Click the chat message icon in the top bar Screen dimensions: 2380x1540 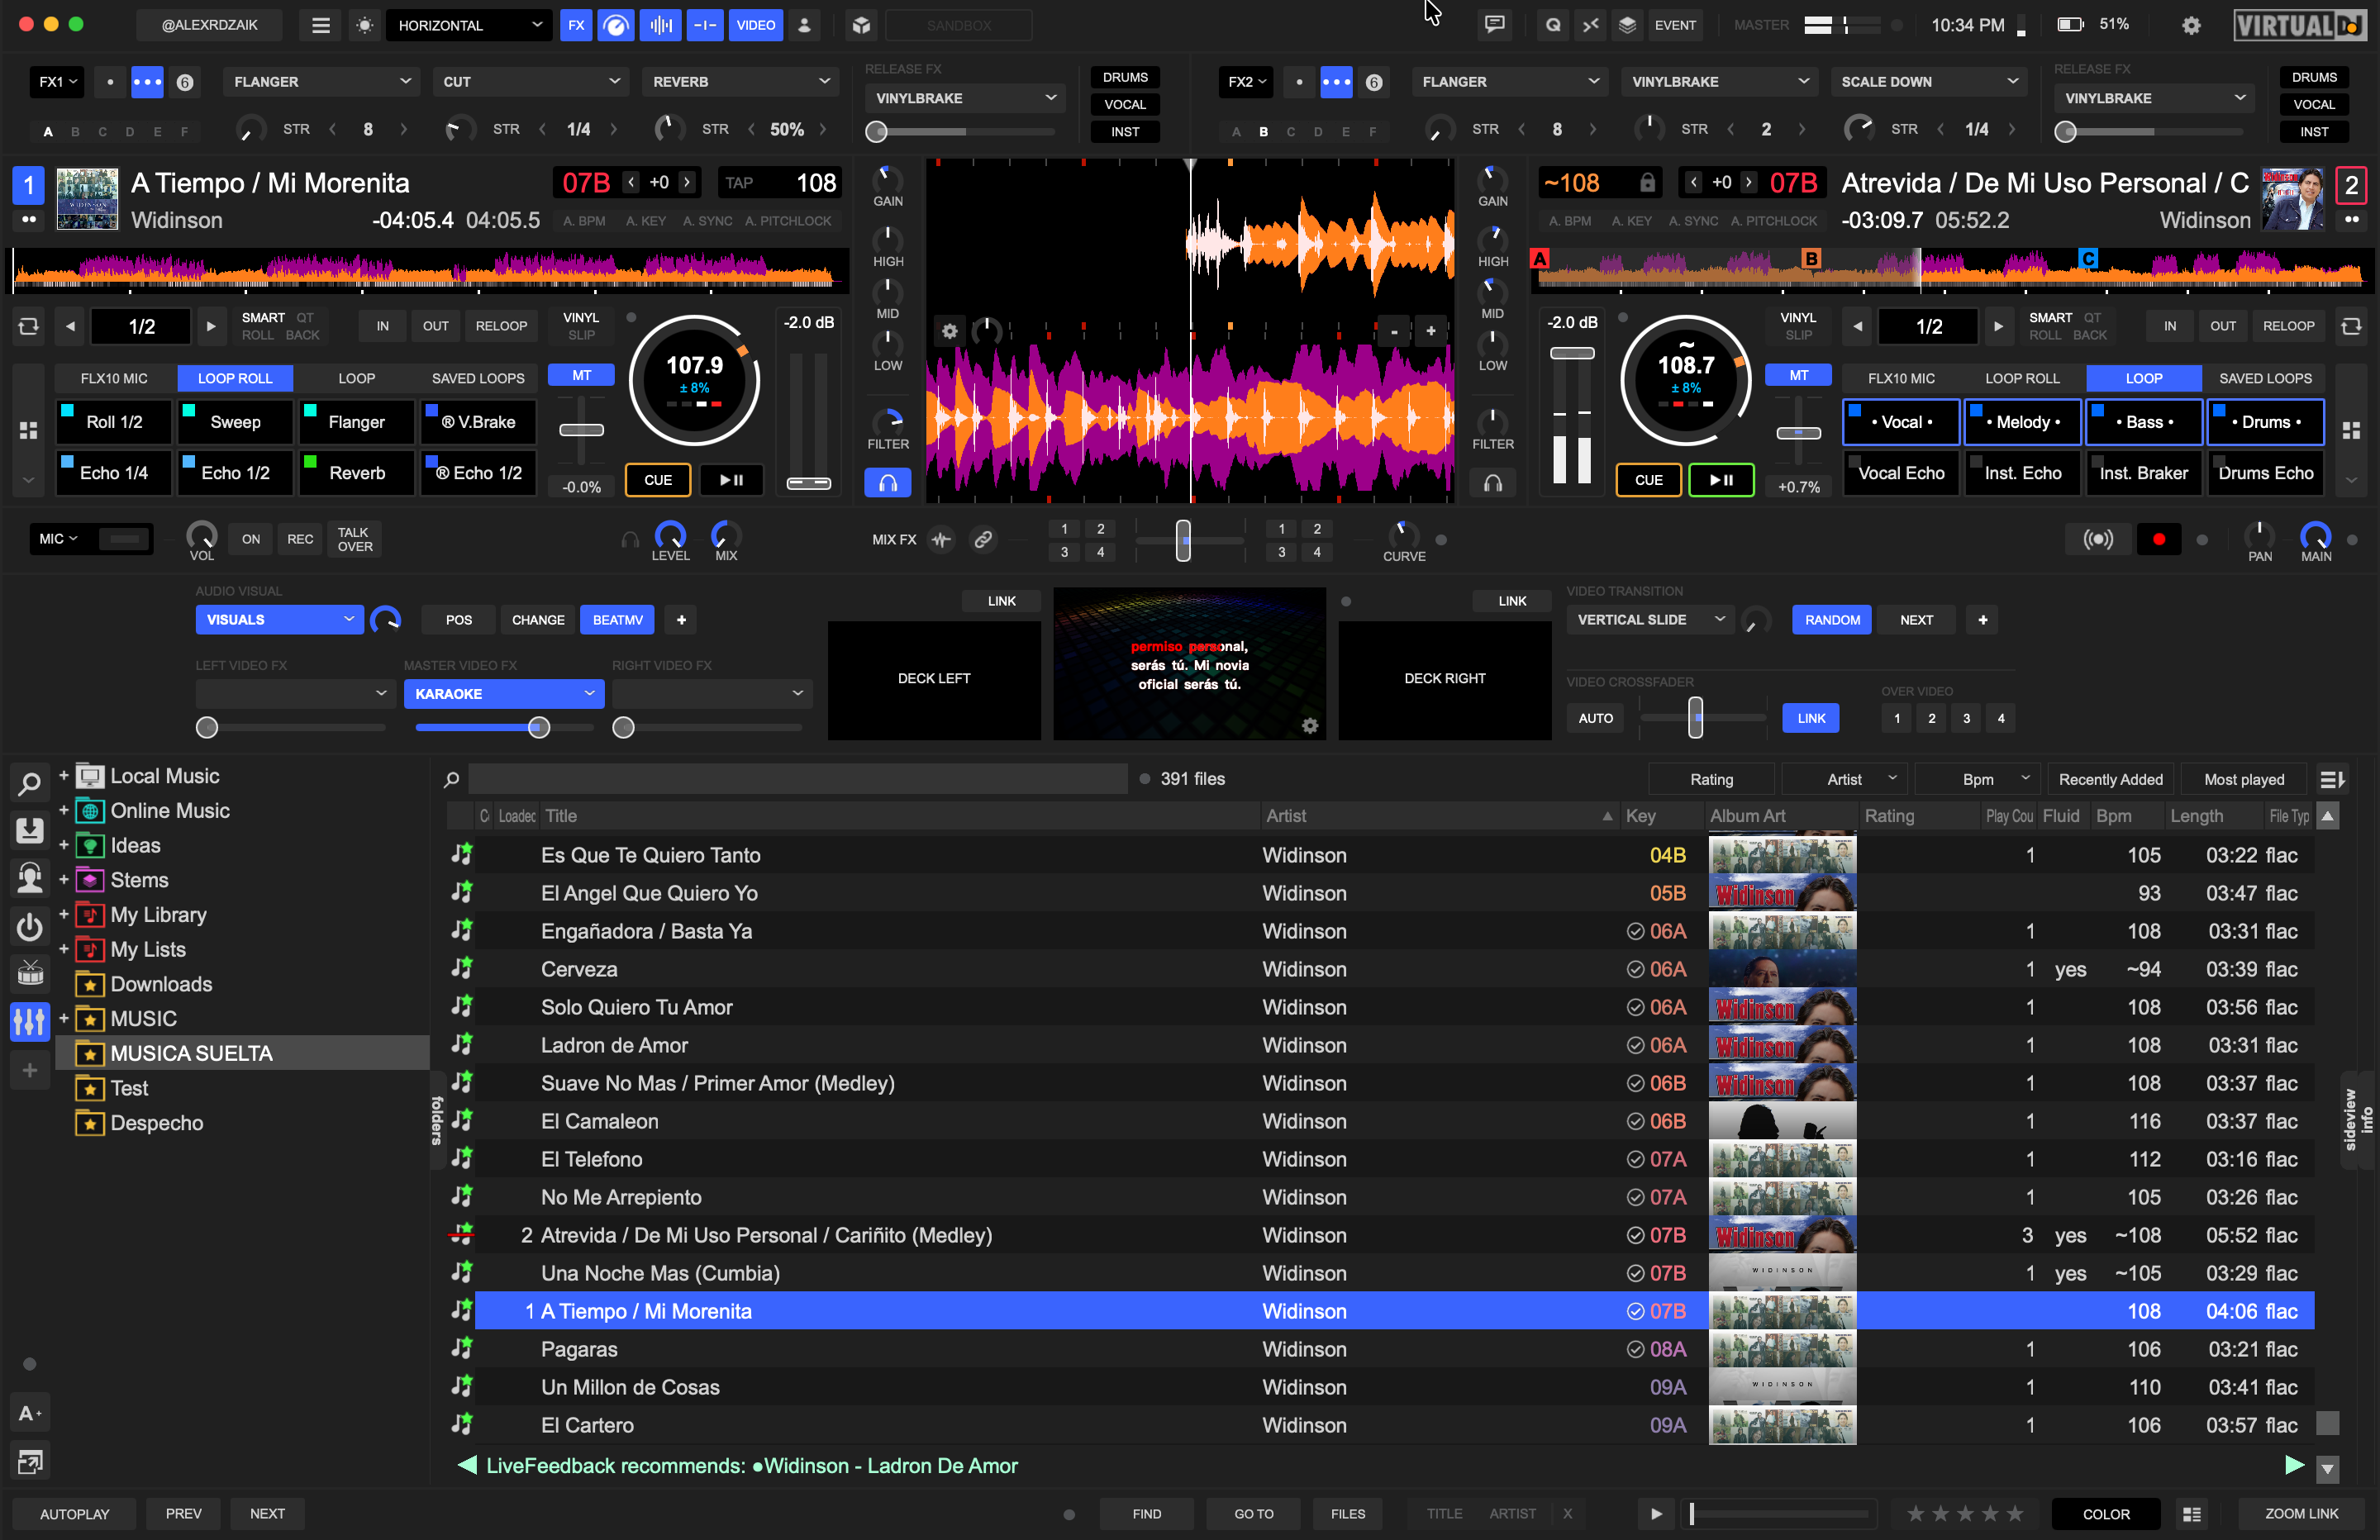tap(1494, 25)
